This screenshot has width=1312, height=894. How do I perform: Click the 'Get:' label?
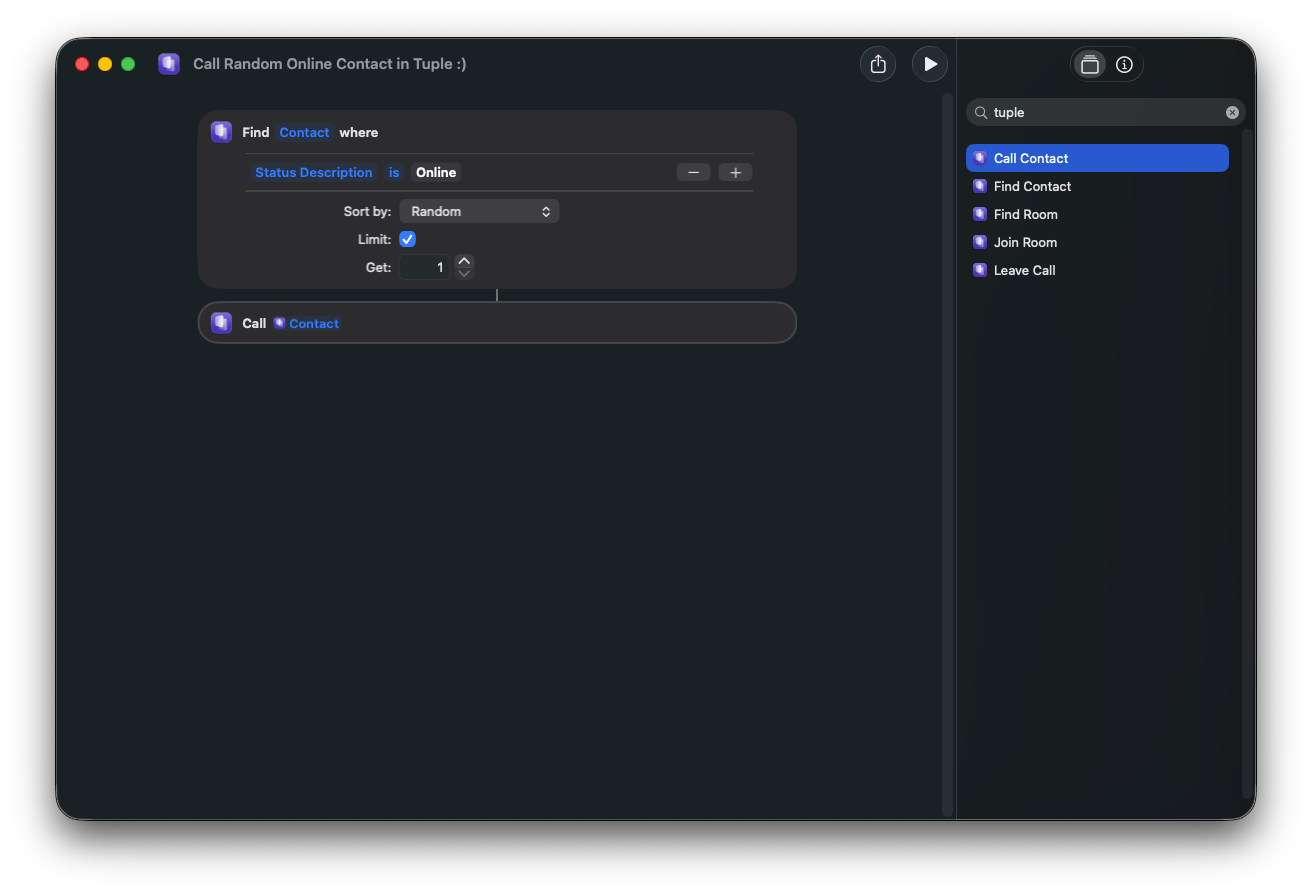(379, 267)
